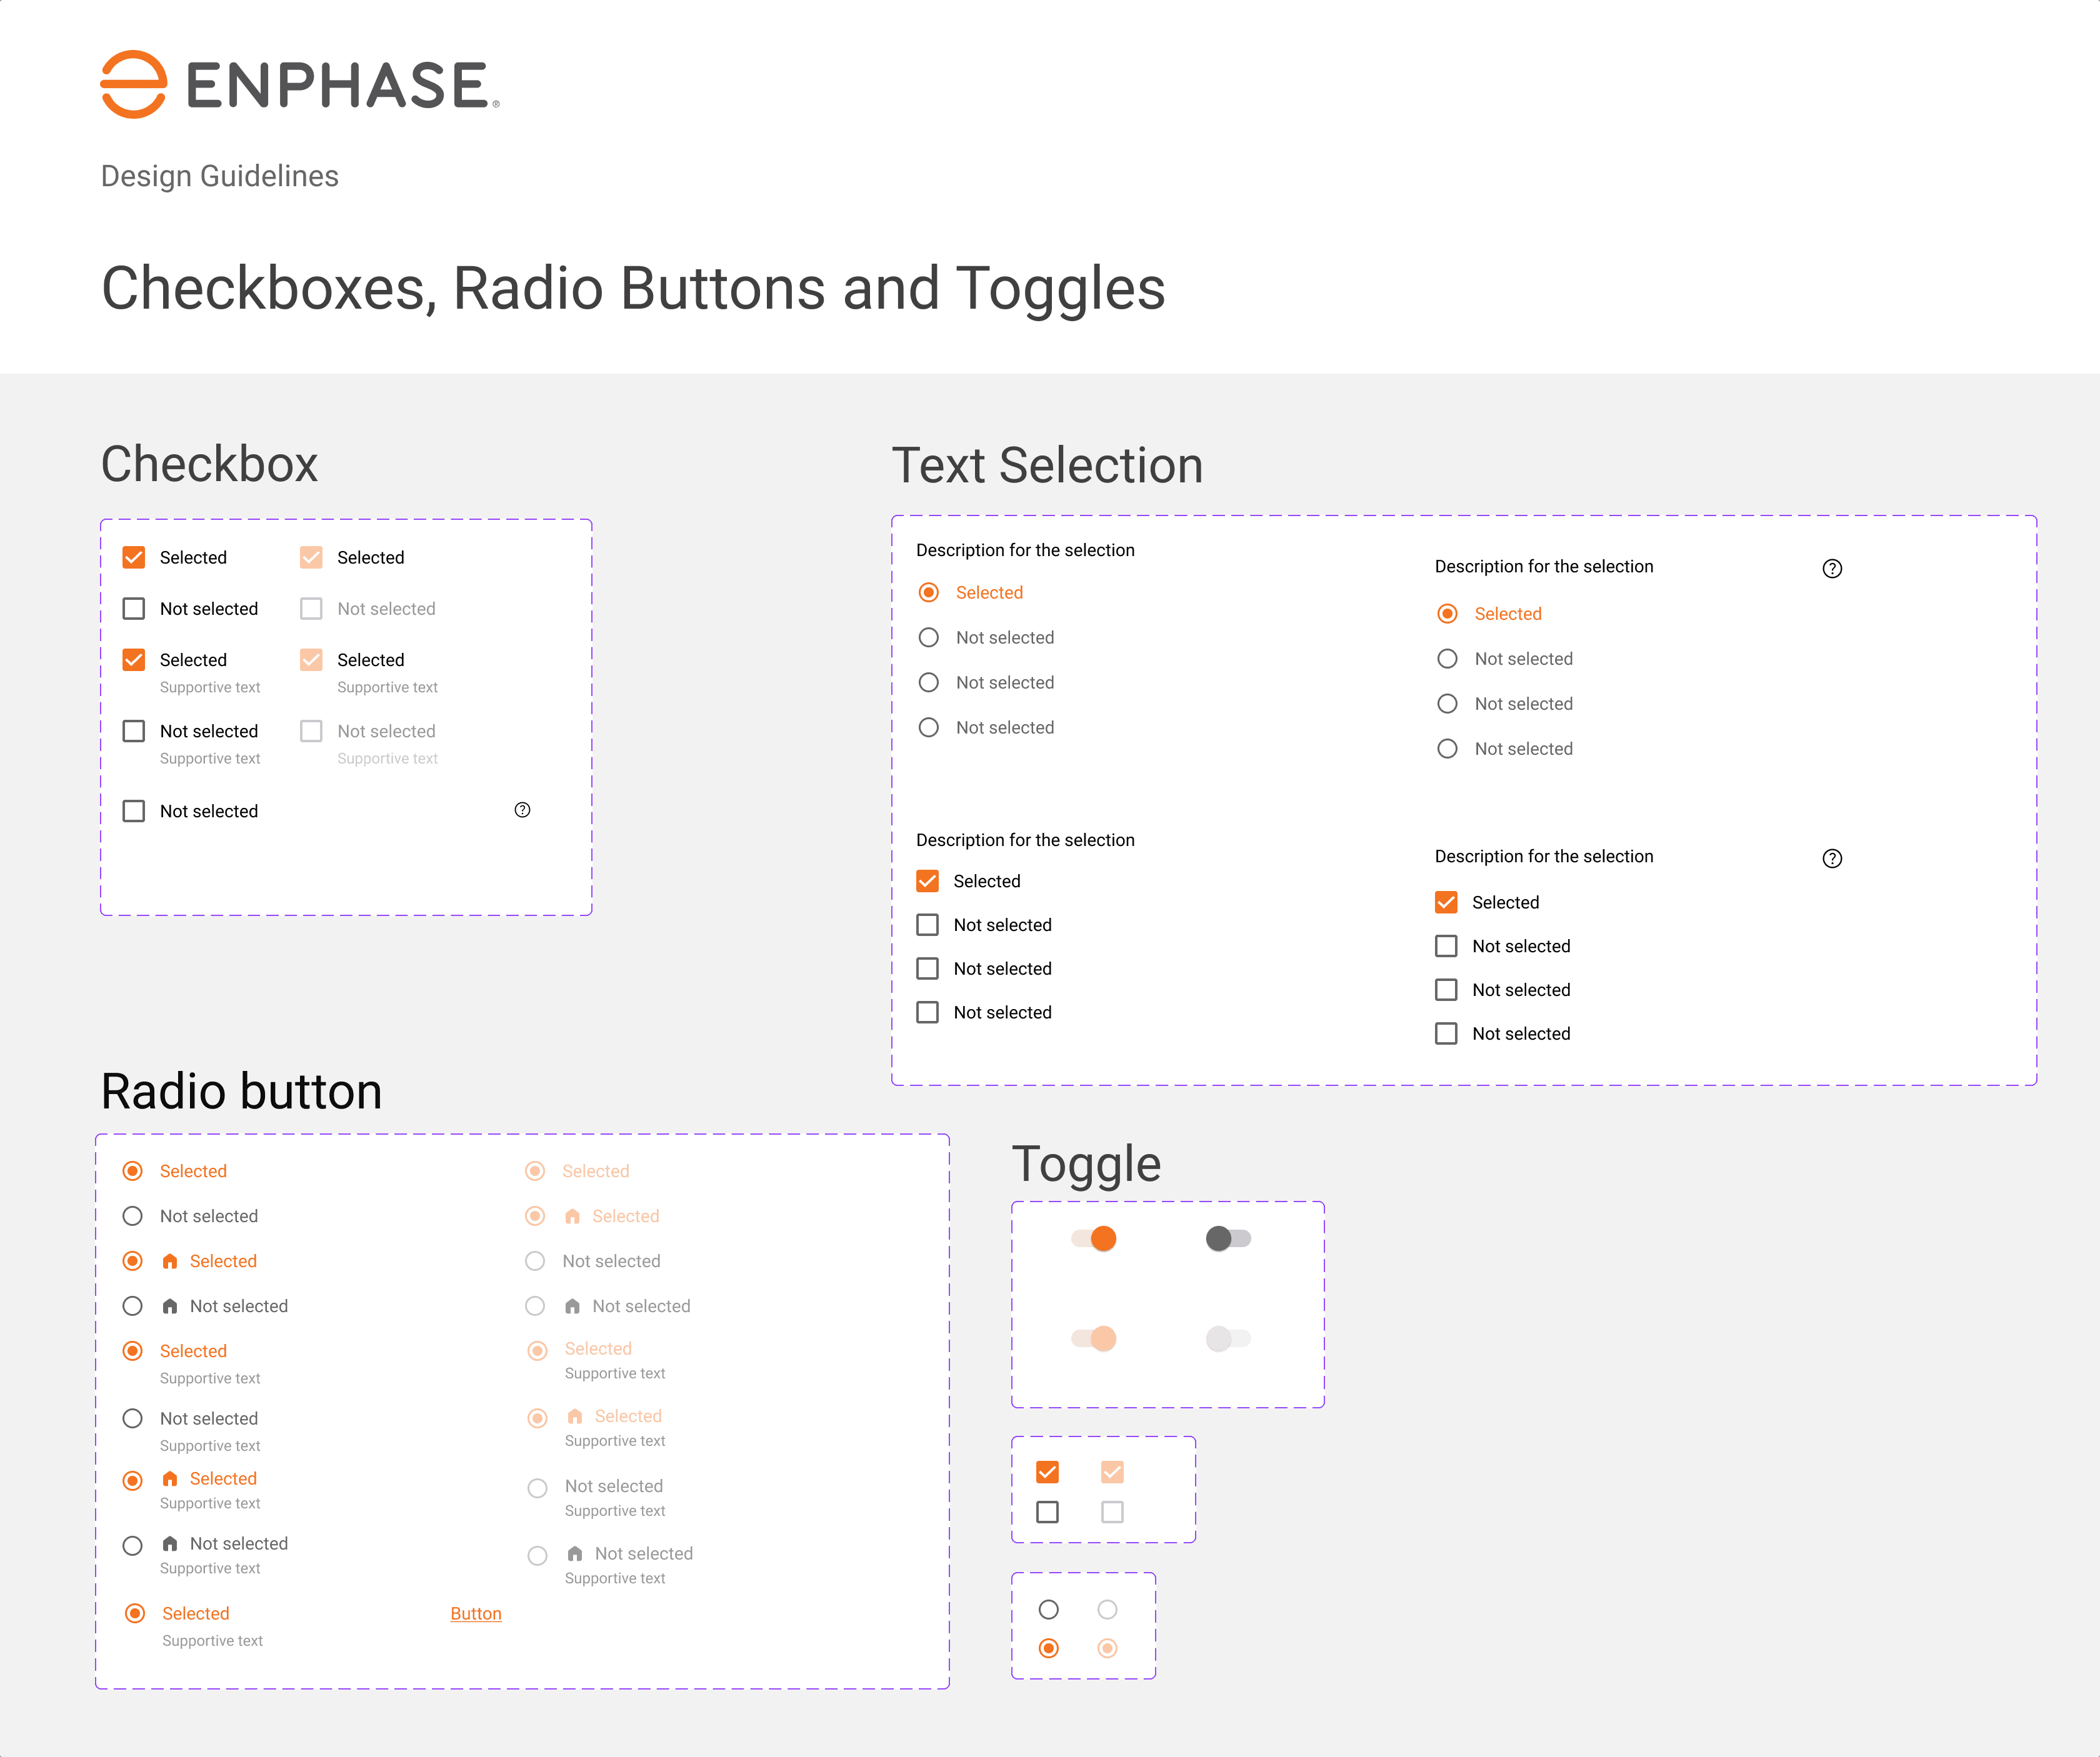The width and height of the screenshot is (2100, 1757).
Task: Select the second radio option in top-left Text Selection group
Action: click(x=928, y=637)
